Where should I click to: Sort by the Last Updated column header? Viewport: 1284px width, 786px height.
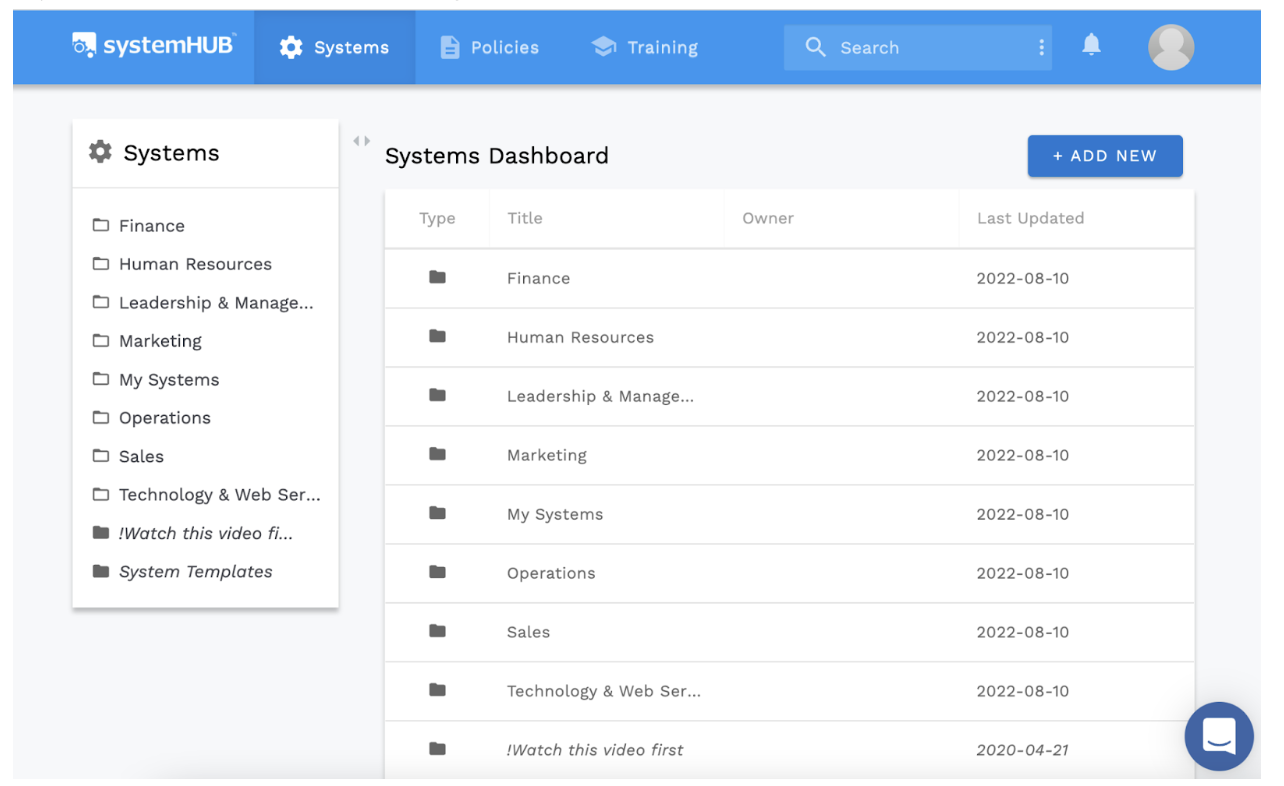(x=1030, y=218)
